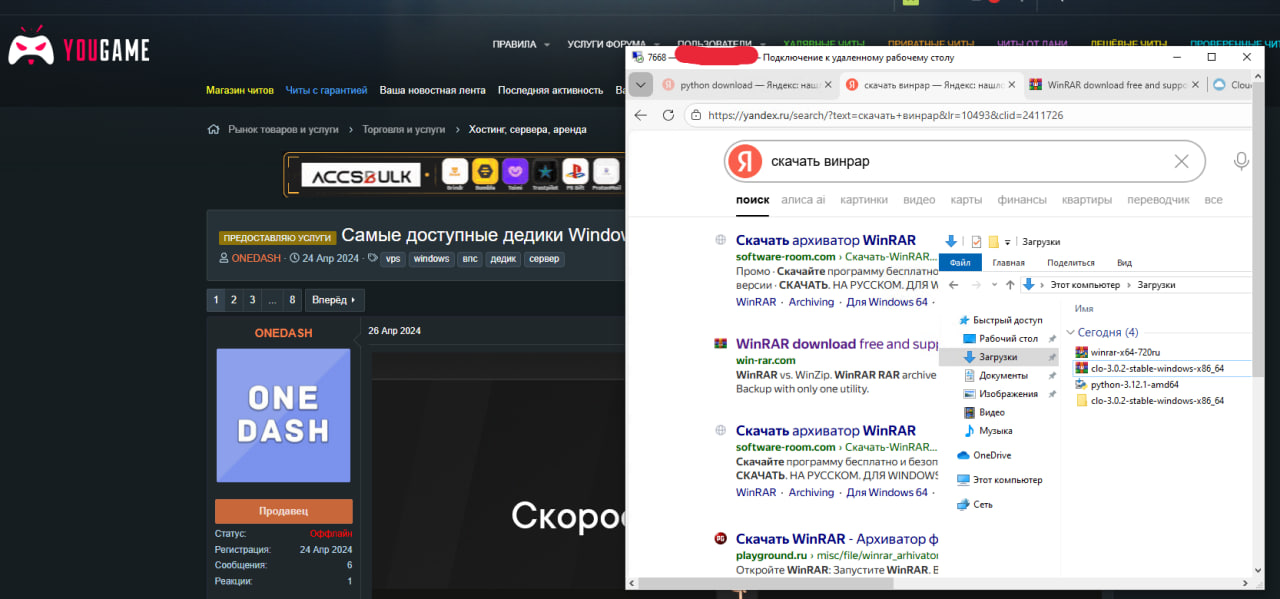
Task: Switch to the python download browser tab
Action: 743,85
